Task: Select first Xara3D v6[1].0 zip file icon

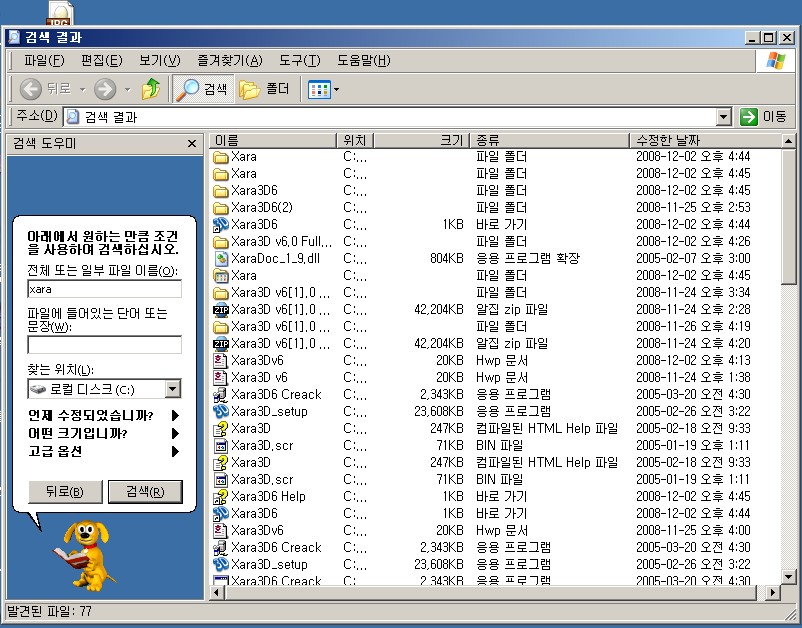Action: coord(220,310)
